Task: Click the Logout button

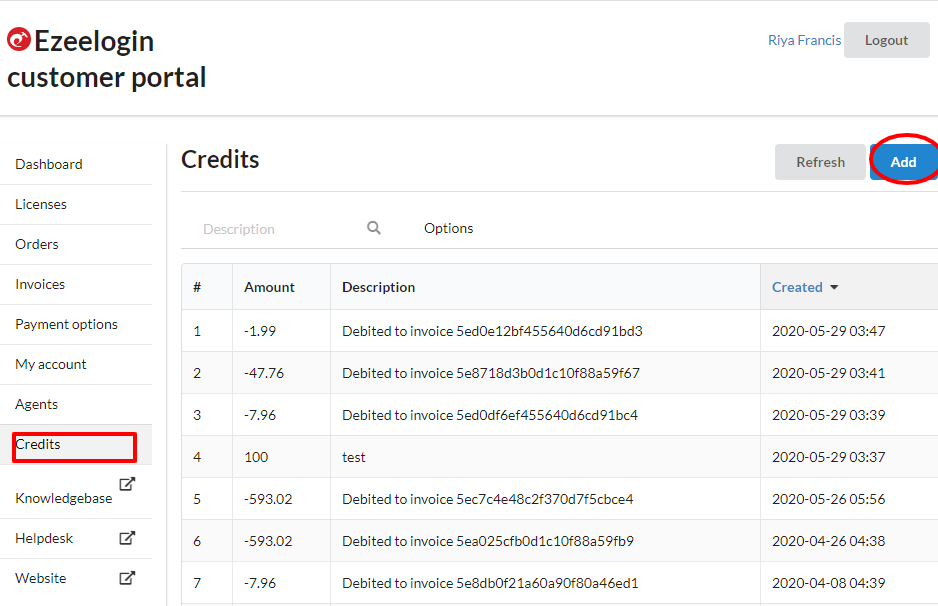Action: (x=887, y=40)
